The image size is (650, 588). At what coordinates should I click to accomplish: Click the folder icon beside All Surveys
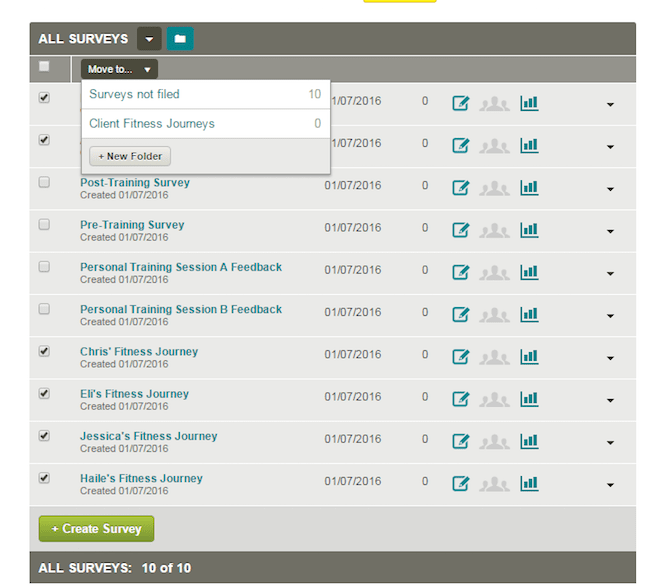pyautogui.click(x=180, y=39)
